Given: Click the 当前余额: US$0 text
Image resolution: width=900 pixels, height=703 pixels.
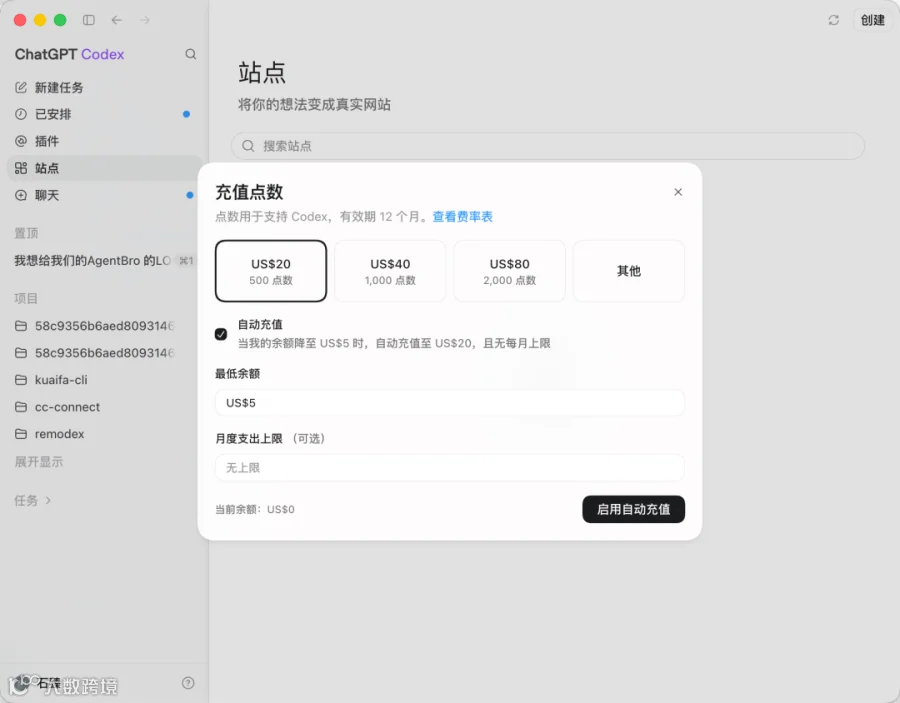Looking at the screenshot, I should tap(255, 510).
